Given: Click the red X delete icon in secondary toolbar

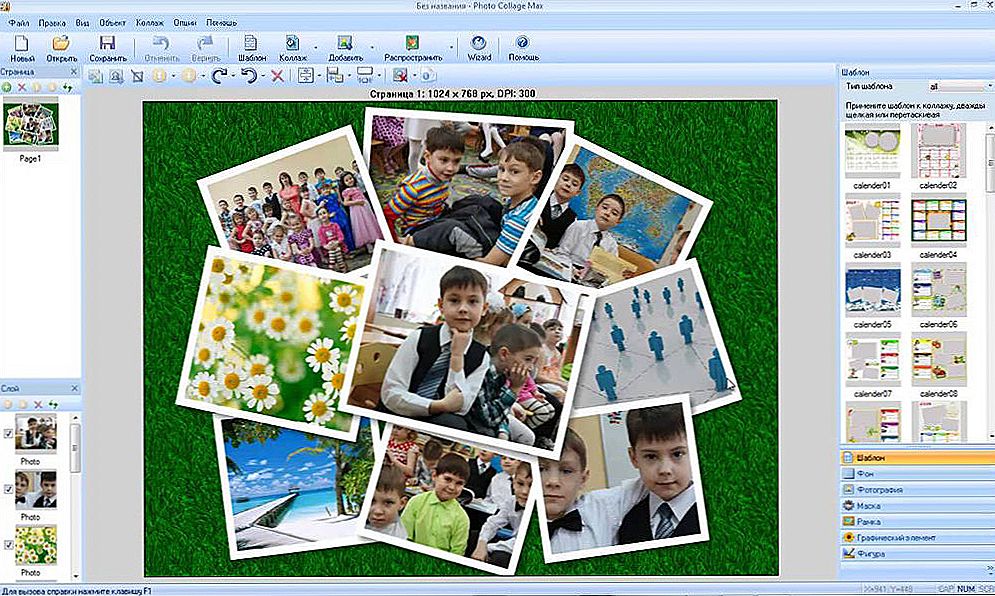Looking at the screenshot, I should point(277,76).
